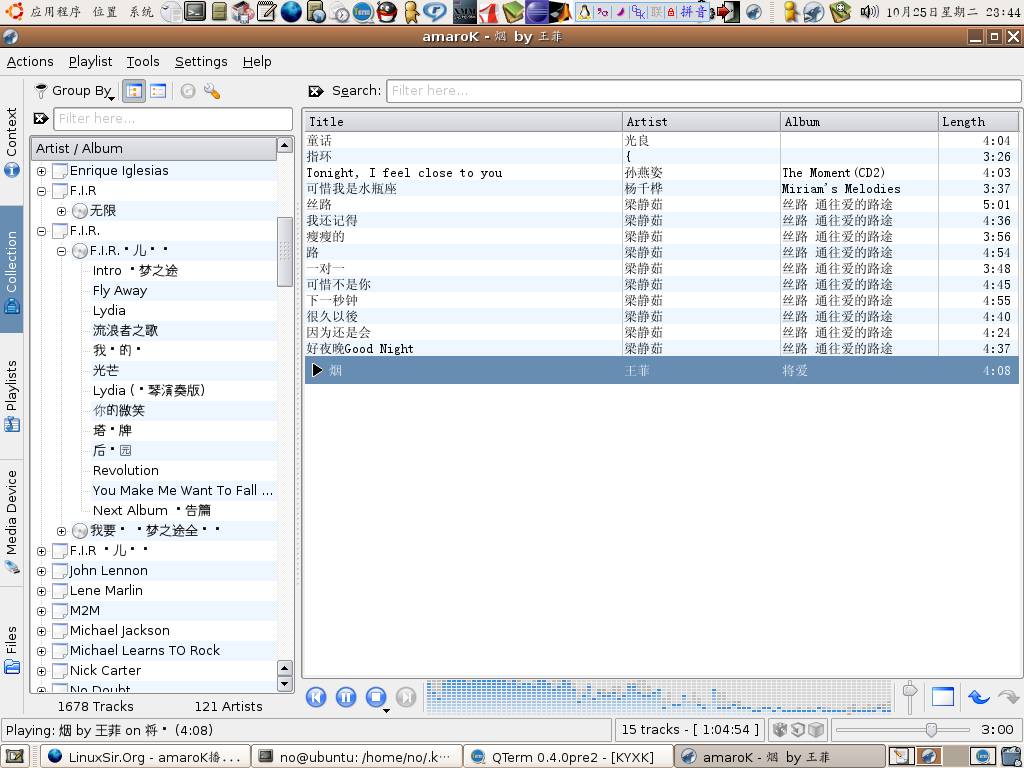Screen dimensions: 1024x768
Task: Expand the 无限 album node
Action: tap(61, 211)
